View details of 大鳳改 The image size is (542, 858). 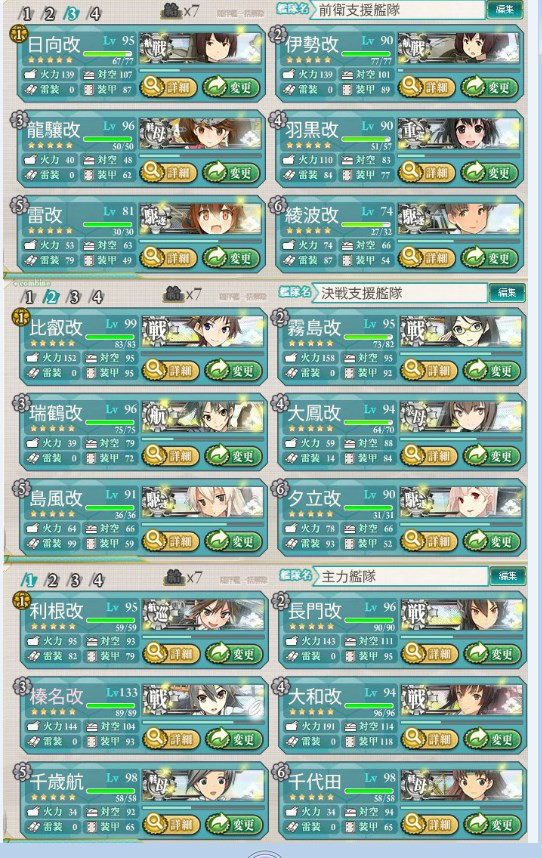point(428,455)
